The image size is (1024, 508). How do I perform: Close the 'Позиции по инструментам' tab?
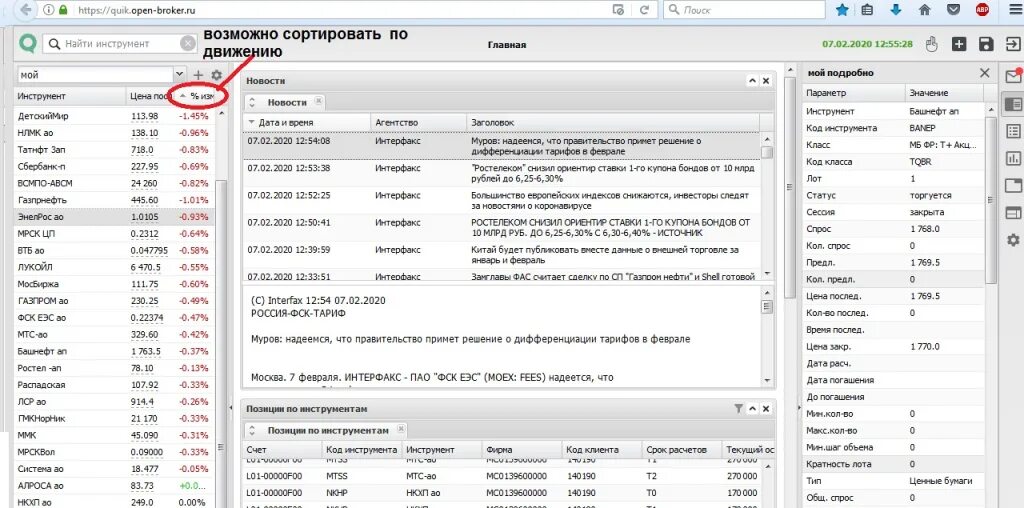click(x=400, y=429)
